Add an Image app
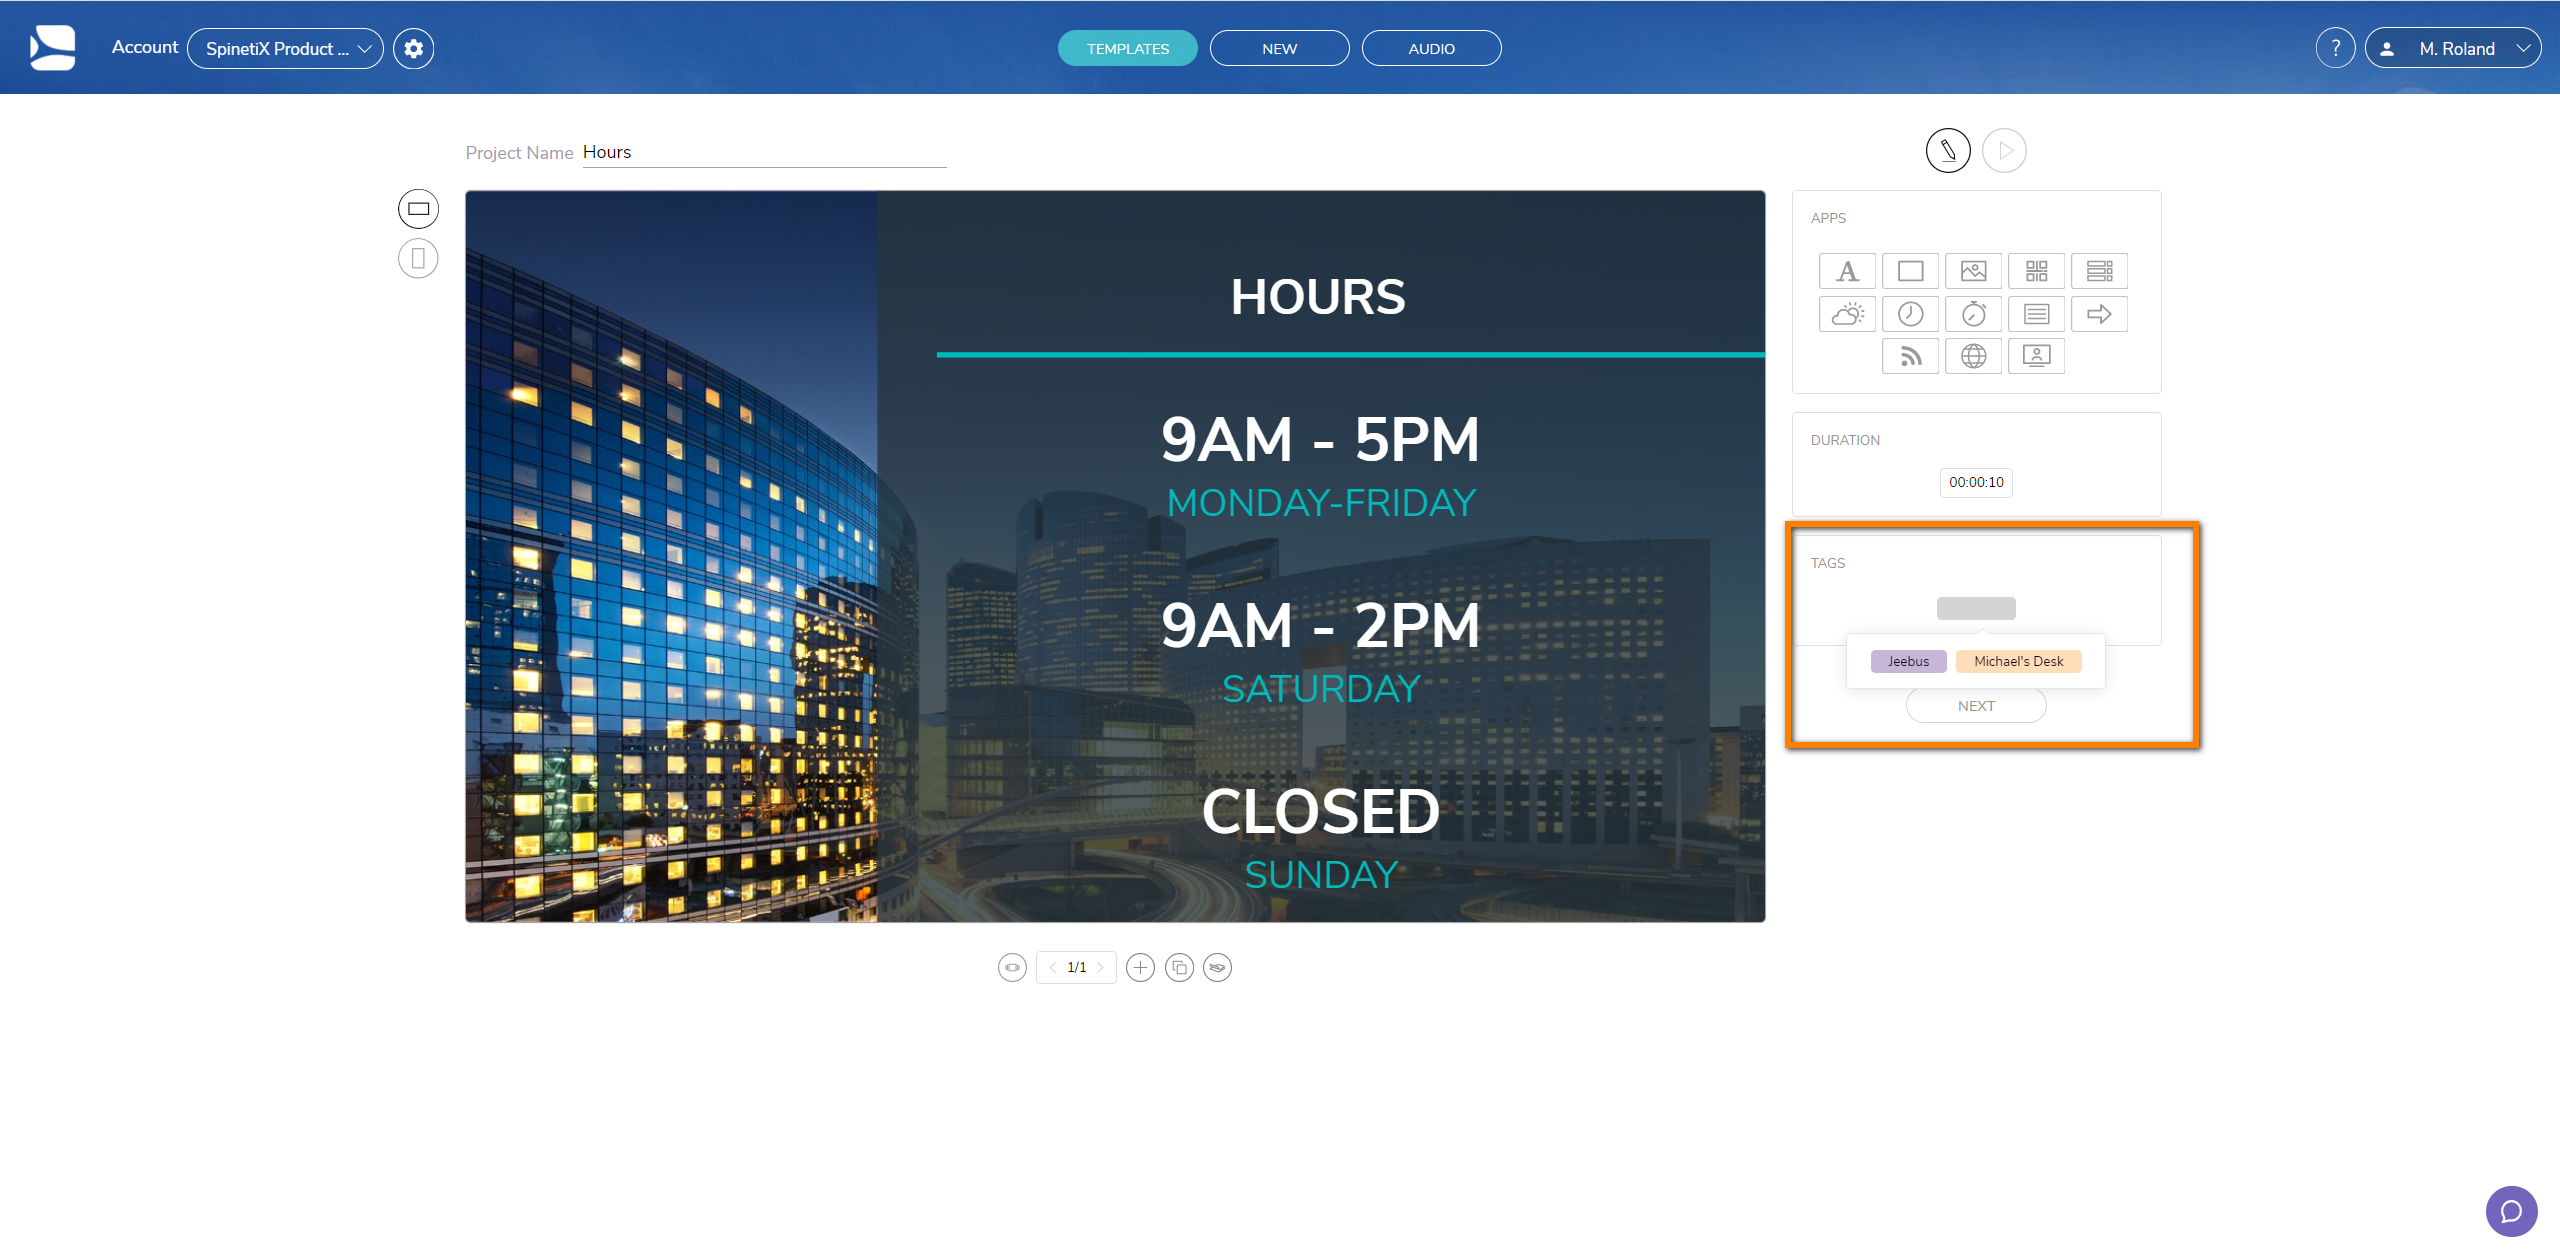The image size is (2560, 1252). [1973, 271]
